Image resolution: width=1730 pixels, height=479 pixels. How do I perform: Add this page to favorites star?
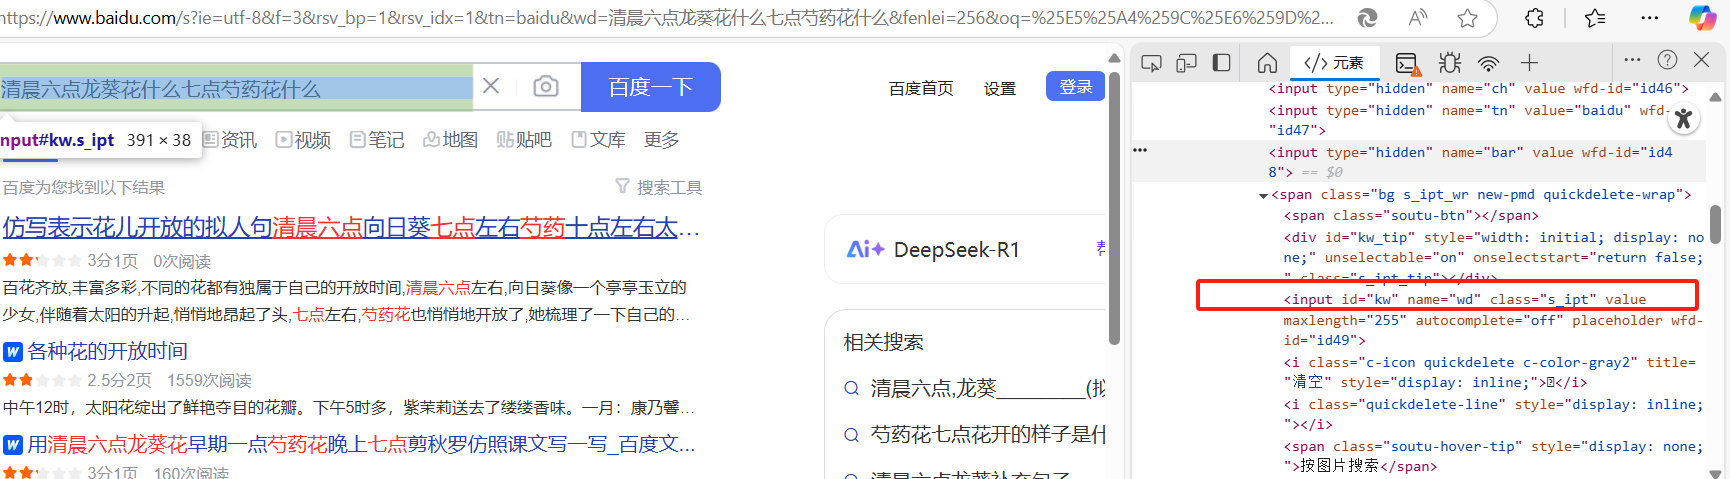(x=1467, y=18)
